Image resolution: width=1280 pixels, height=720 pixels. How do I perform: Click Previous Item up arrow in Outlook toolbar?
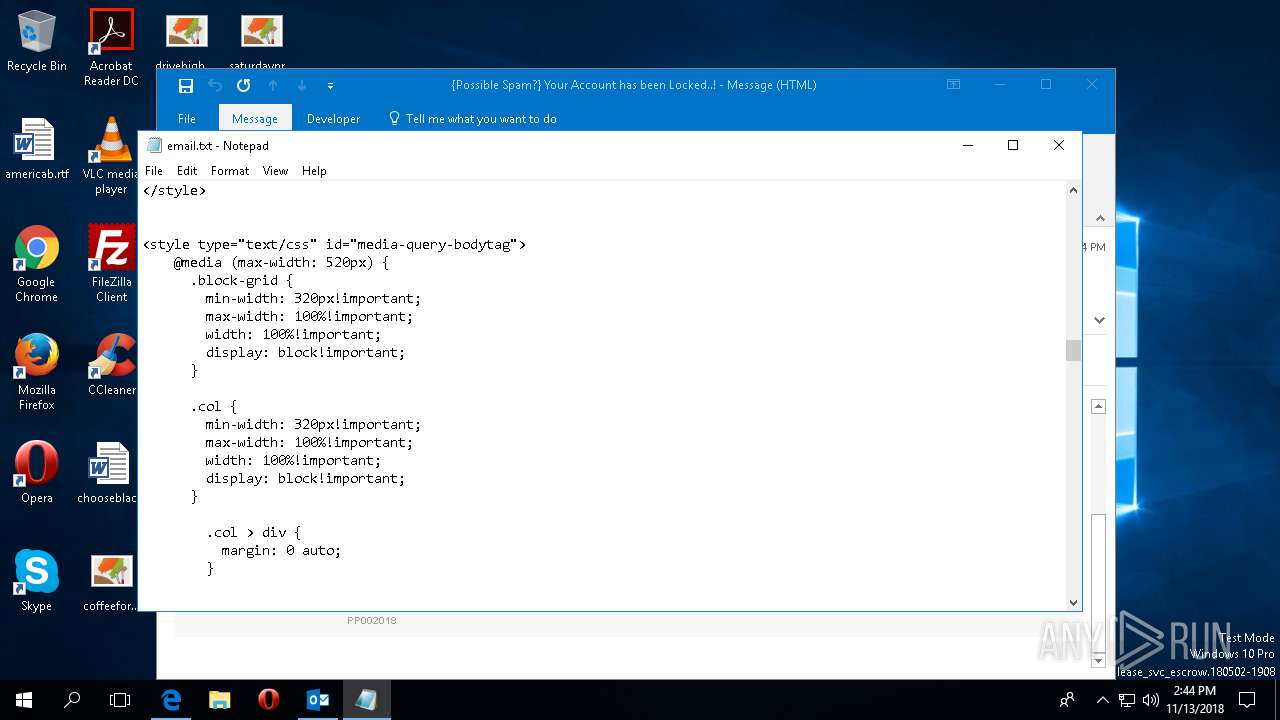point(272,86)
